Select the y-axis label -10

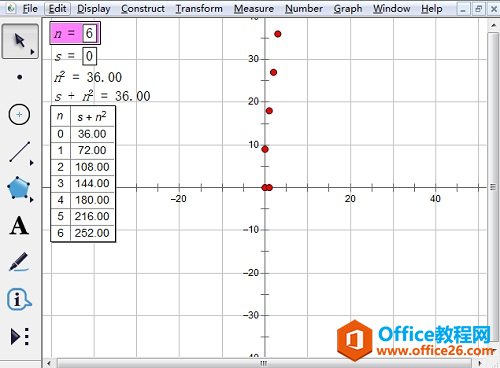[251, 230]
